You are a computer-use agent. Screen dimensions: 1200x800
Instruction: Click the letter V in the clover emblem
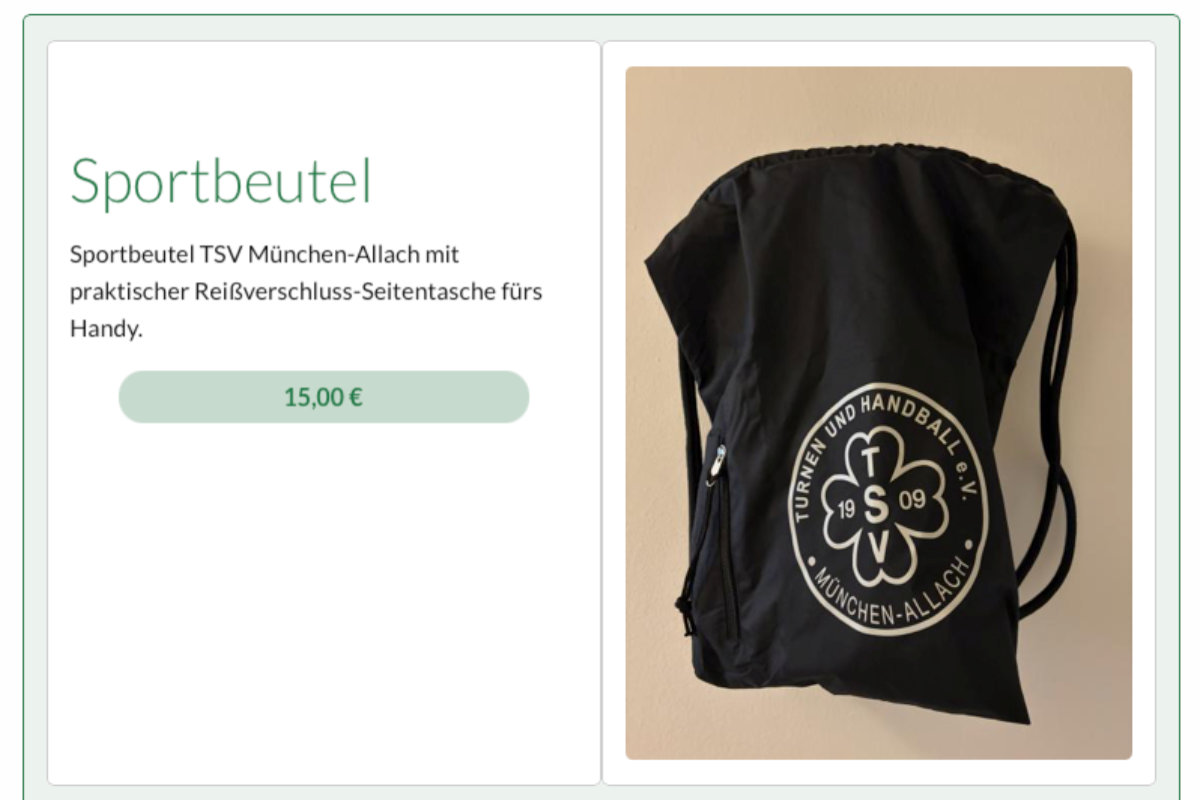(879, 548)
